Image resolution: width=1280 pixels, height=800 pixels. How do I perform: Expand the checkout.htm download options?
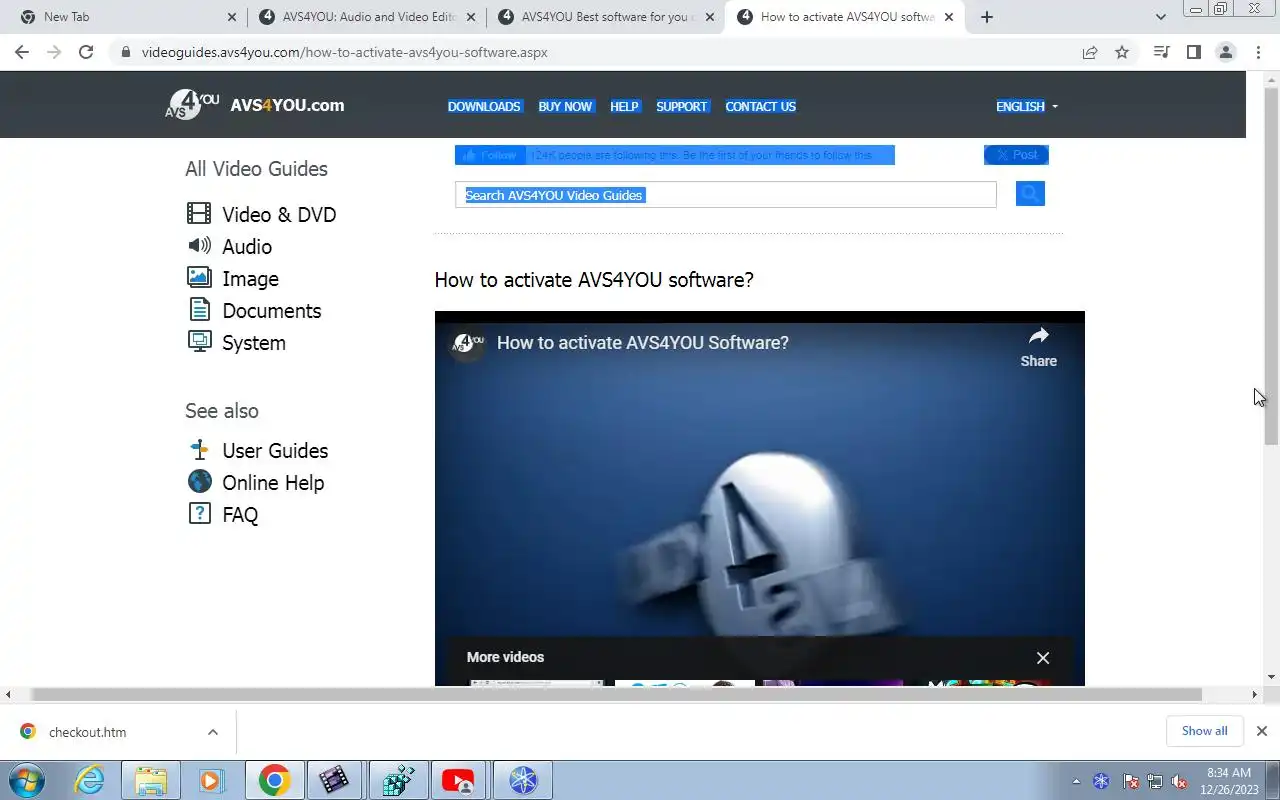212,732
